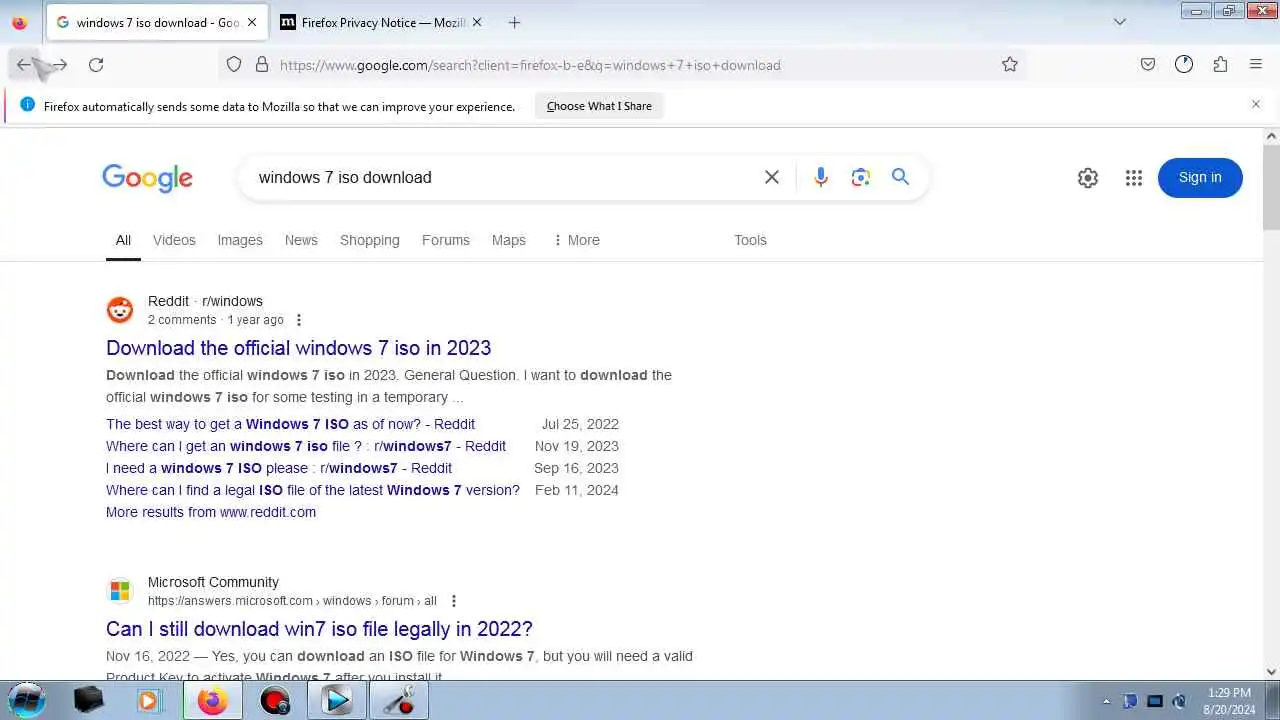Screen dimensions: 1280x720
Task: Expand the More search filters menu
Action: pos(576,240)
